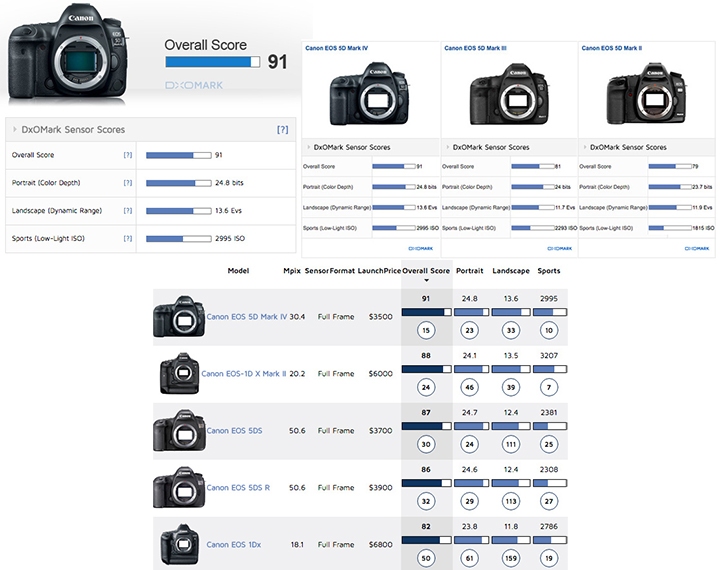
Task: Click the EOS 5DS R row thumbnail
Action: click(179, 487)
